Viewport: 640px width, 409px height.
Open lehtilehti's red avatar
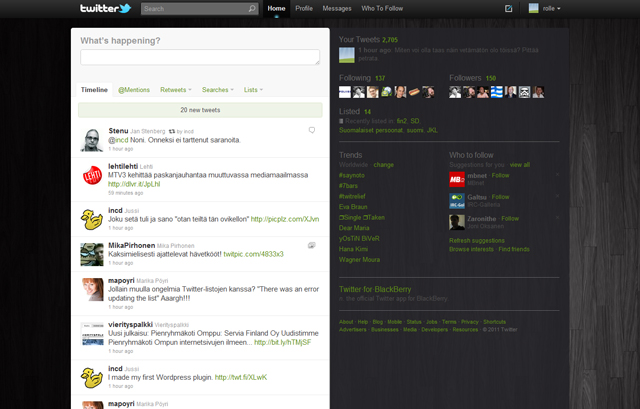click(x=92, y=176)
